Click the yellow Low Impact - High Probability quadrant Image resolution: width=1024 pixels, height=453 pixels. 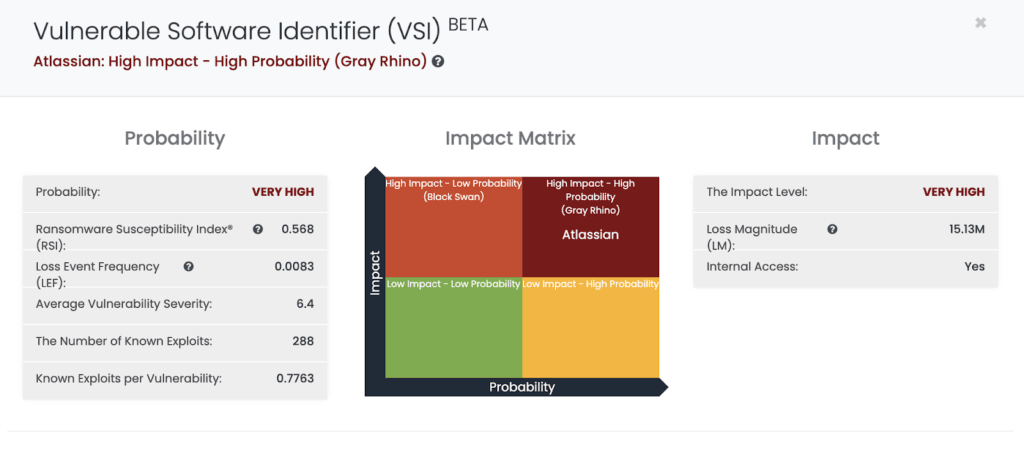click(590, 332)
